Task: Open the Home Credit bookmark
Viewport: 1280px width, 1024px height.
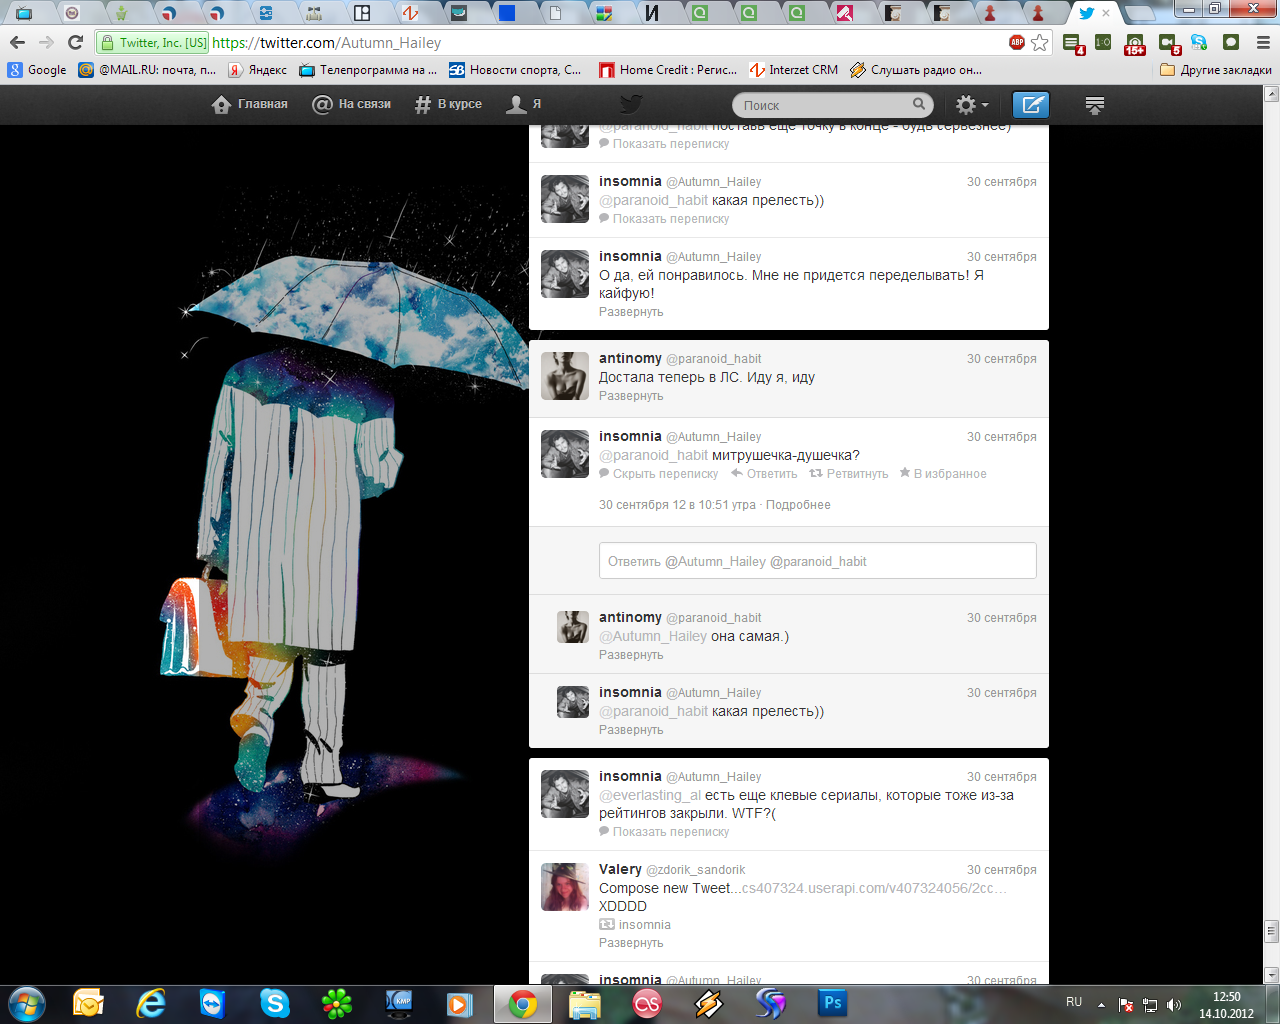Action: (x=668, y=70)
